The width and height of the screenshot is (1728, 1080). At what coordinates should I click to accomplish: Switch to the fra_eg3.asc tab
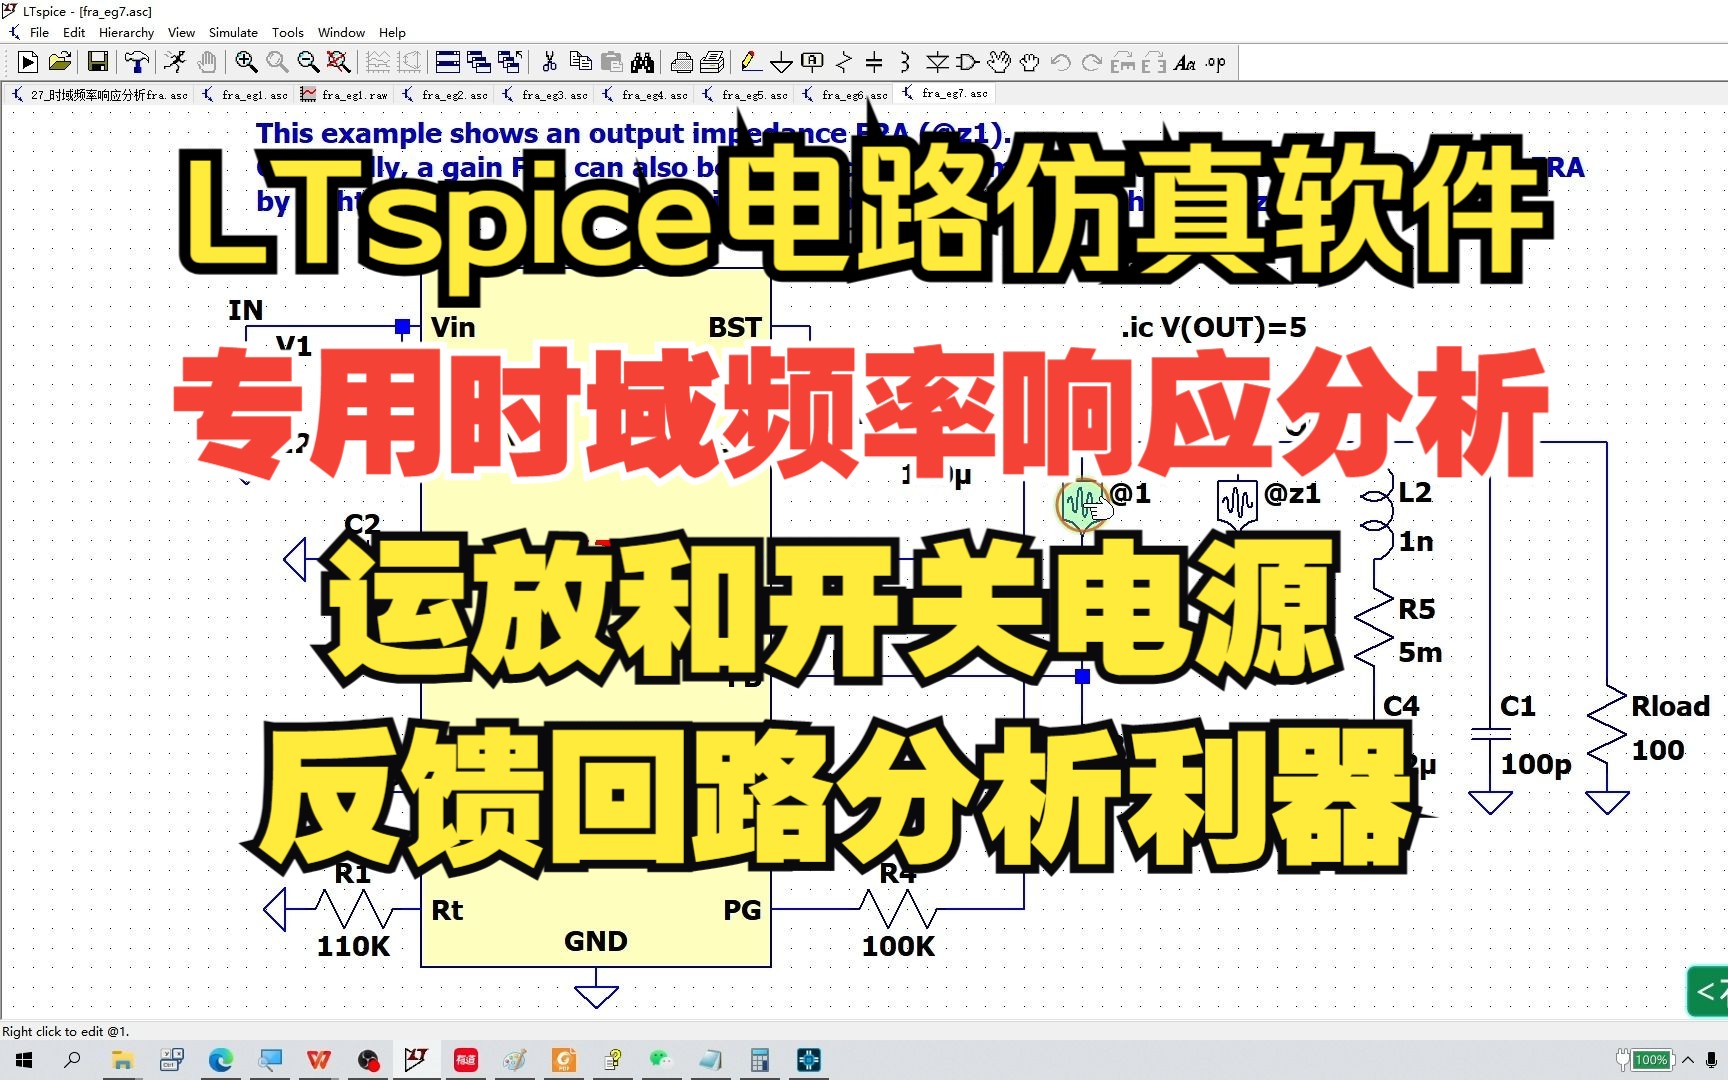(x=545, y=94)
